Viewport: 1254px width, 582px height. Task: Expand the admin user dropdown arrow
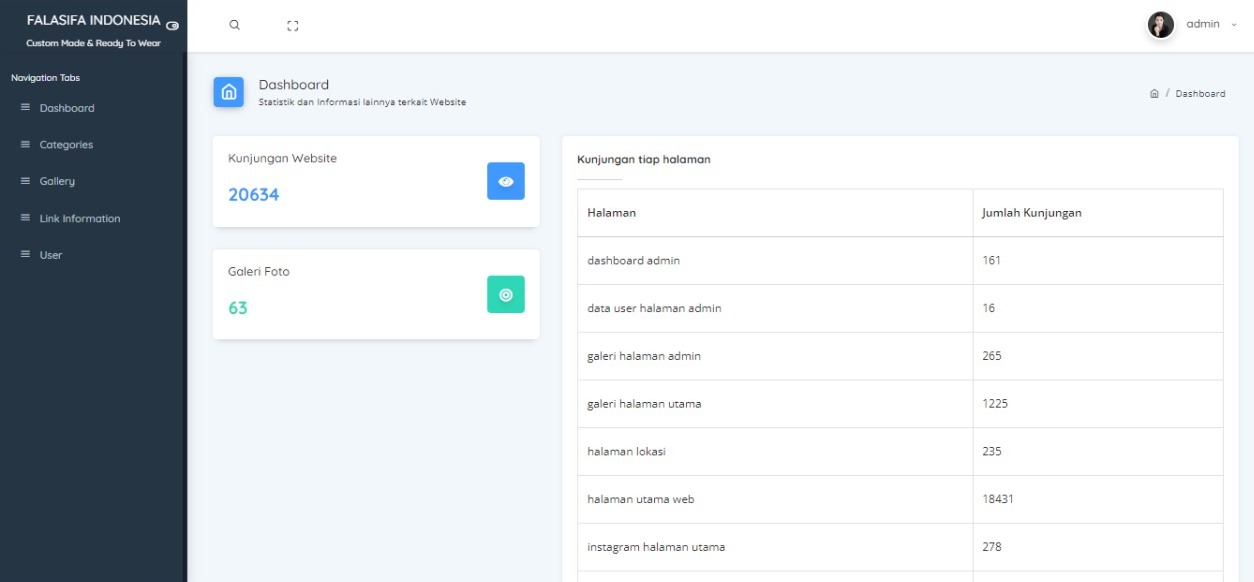(1233, 25)
